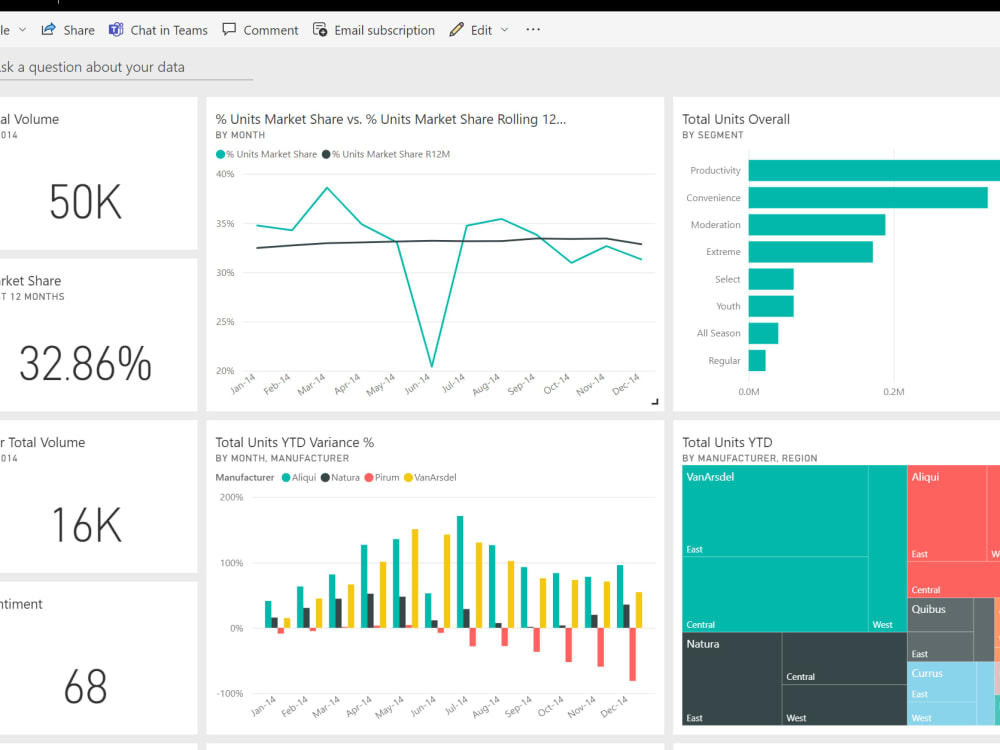Viewport: 1000px width, 750px height.
Task: Click the Share icon
Action: point(47,29)
